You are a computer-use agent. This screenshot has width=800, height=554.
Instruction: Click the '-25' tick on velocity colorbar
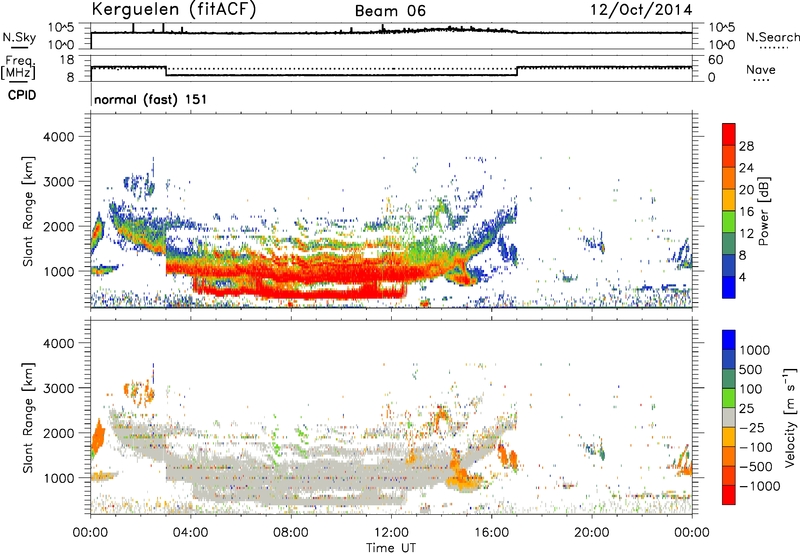(752, 427)
